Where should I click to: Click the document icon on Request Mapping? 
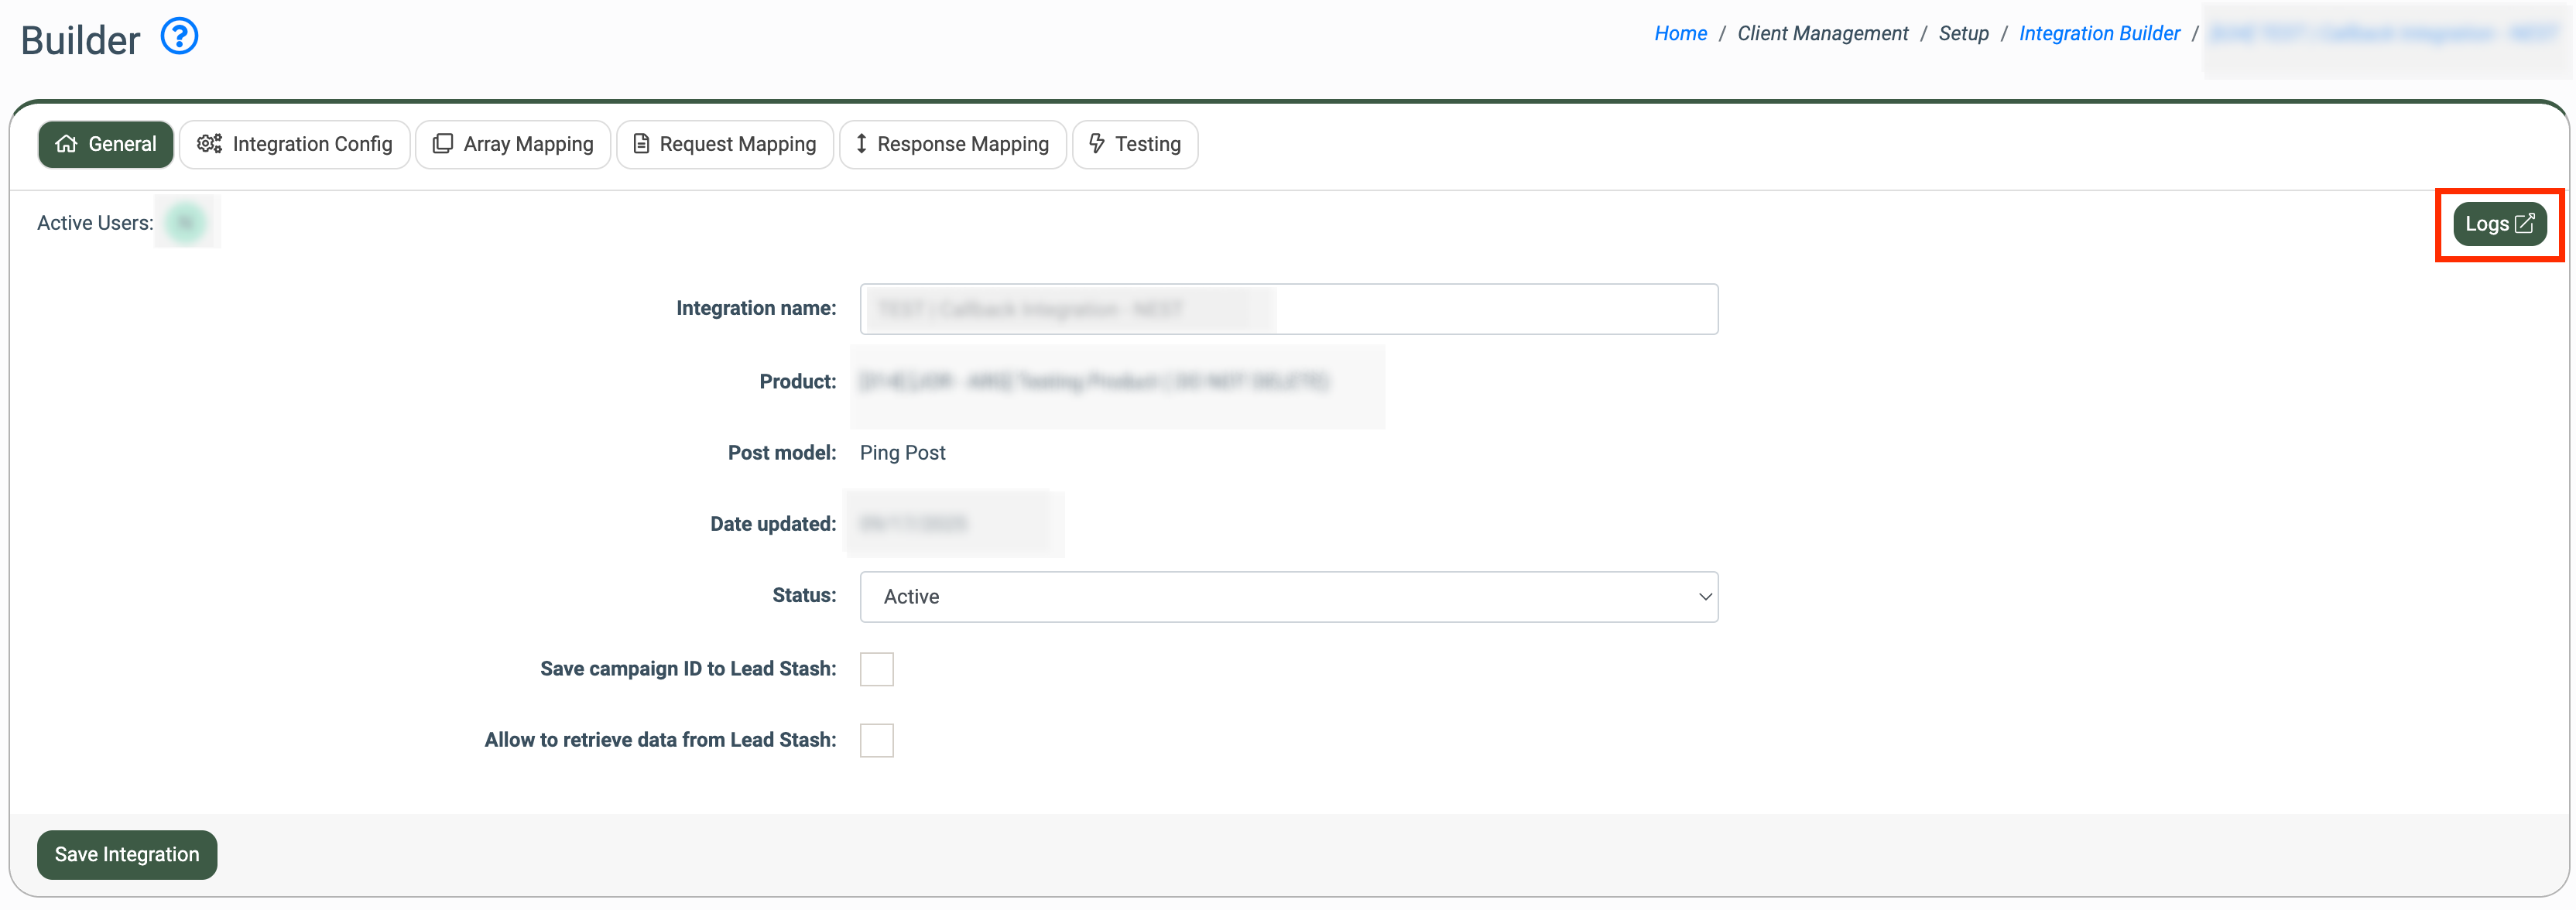click(641, 144)
